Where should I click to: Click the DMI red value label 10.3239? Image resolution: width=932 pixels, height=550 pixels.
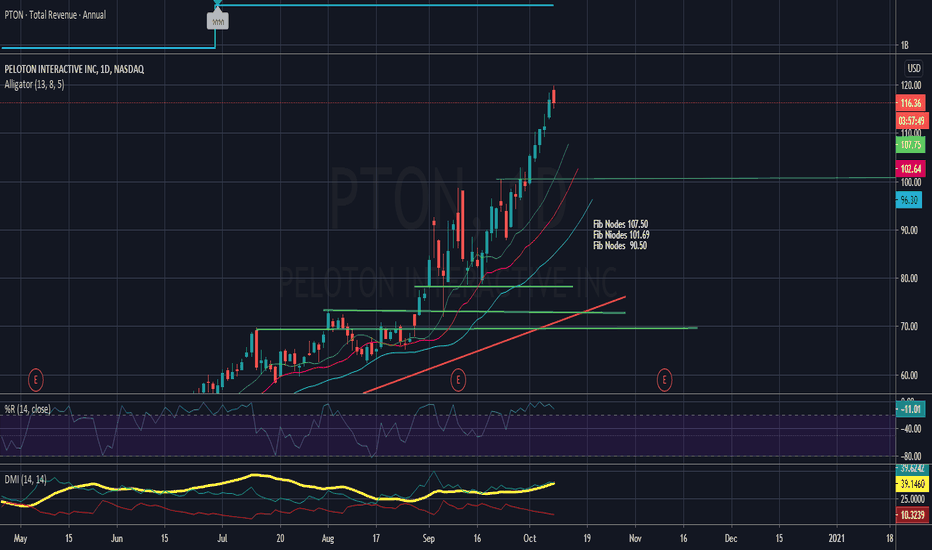[912, 515]
